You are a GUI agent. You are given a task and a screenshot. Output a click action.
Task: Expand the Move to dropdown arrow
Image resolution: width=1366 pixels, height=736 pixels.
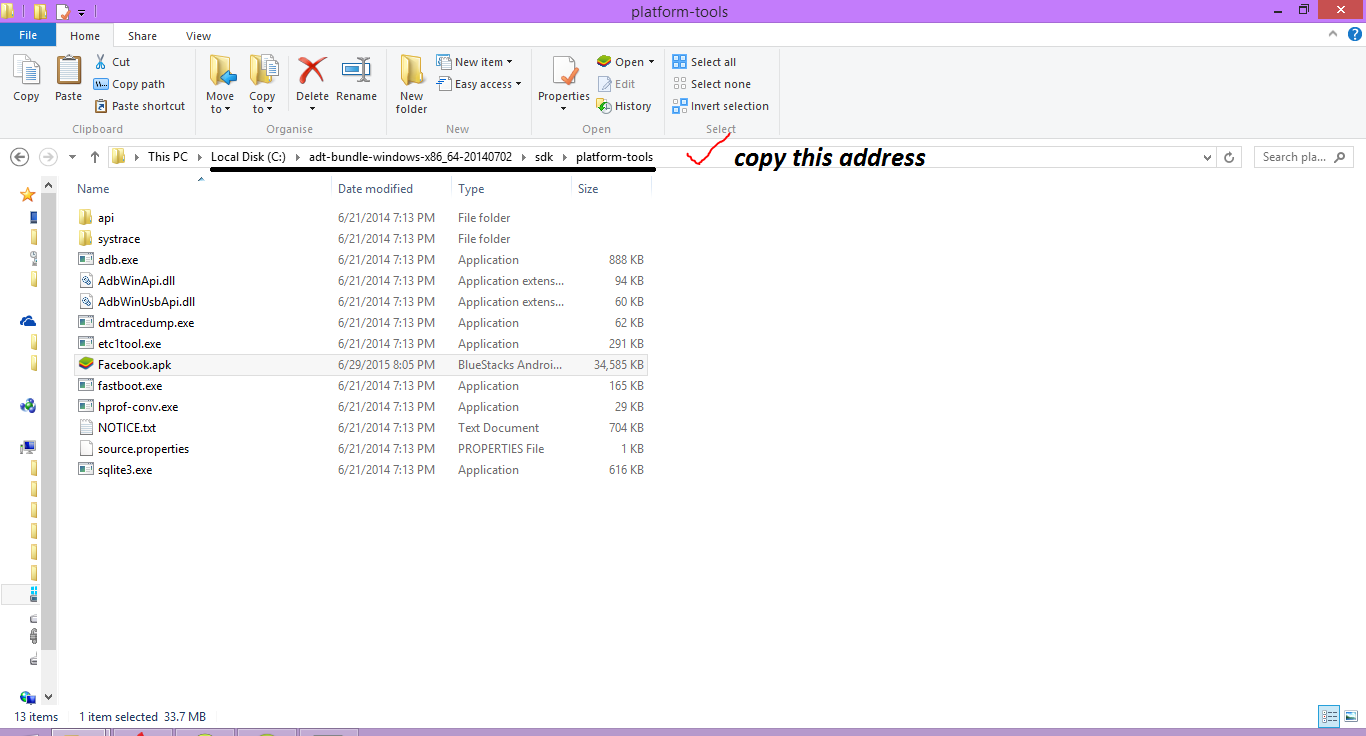click(220, 109)
